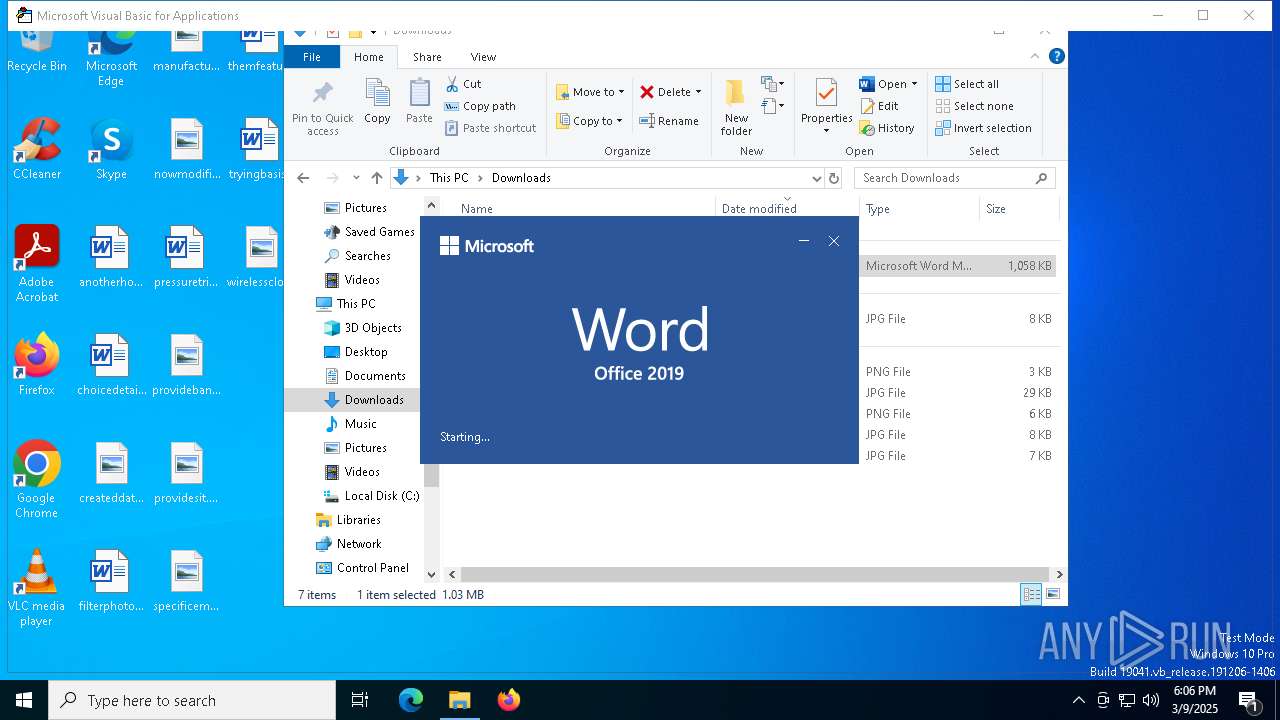Click the Rename command
The width and height of the screenshot is (1280, 720).
(x=669, y=121)
